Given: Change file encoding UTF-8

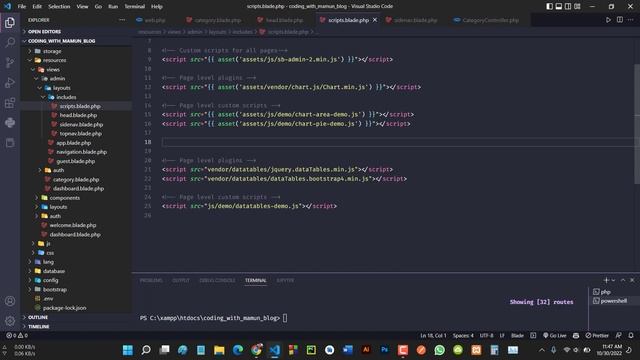Looking at the screenshot, I should click(x=486, y=336).
